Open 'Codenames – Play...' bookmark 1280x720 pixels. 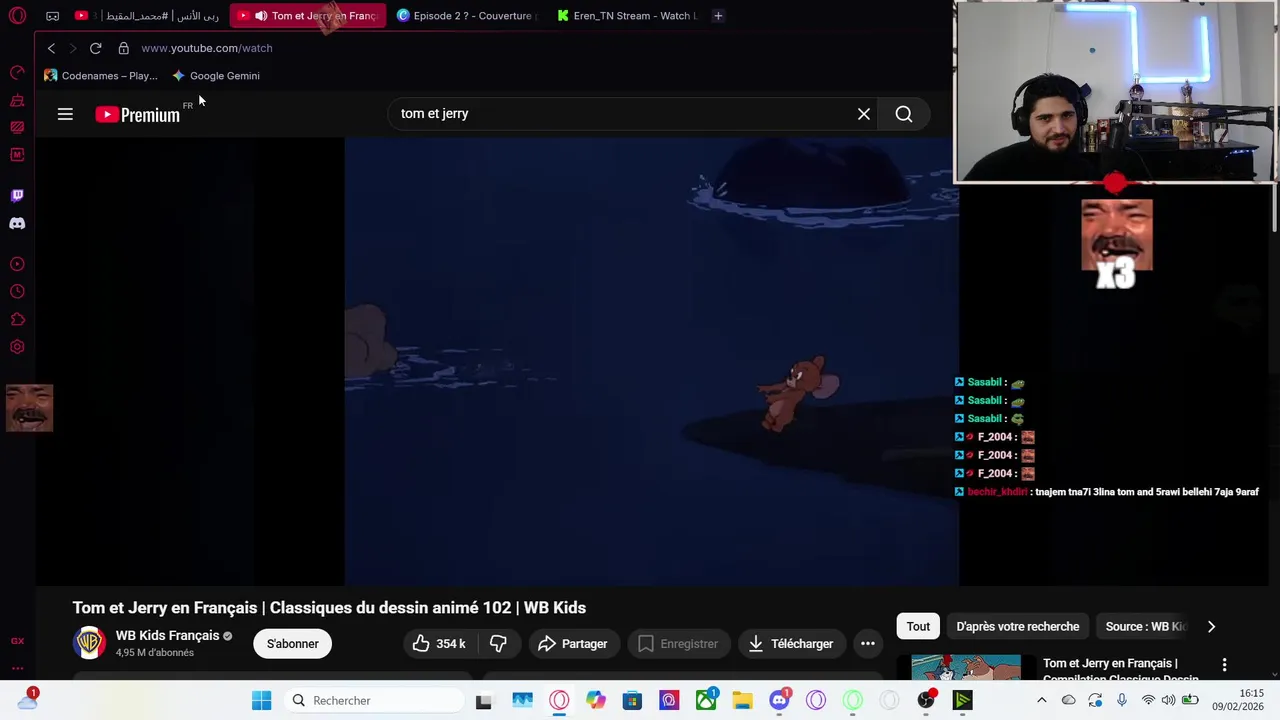tap(100, 76)
